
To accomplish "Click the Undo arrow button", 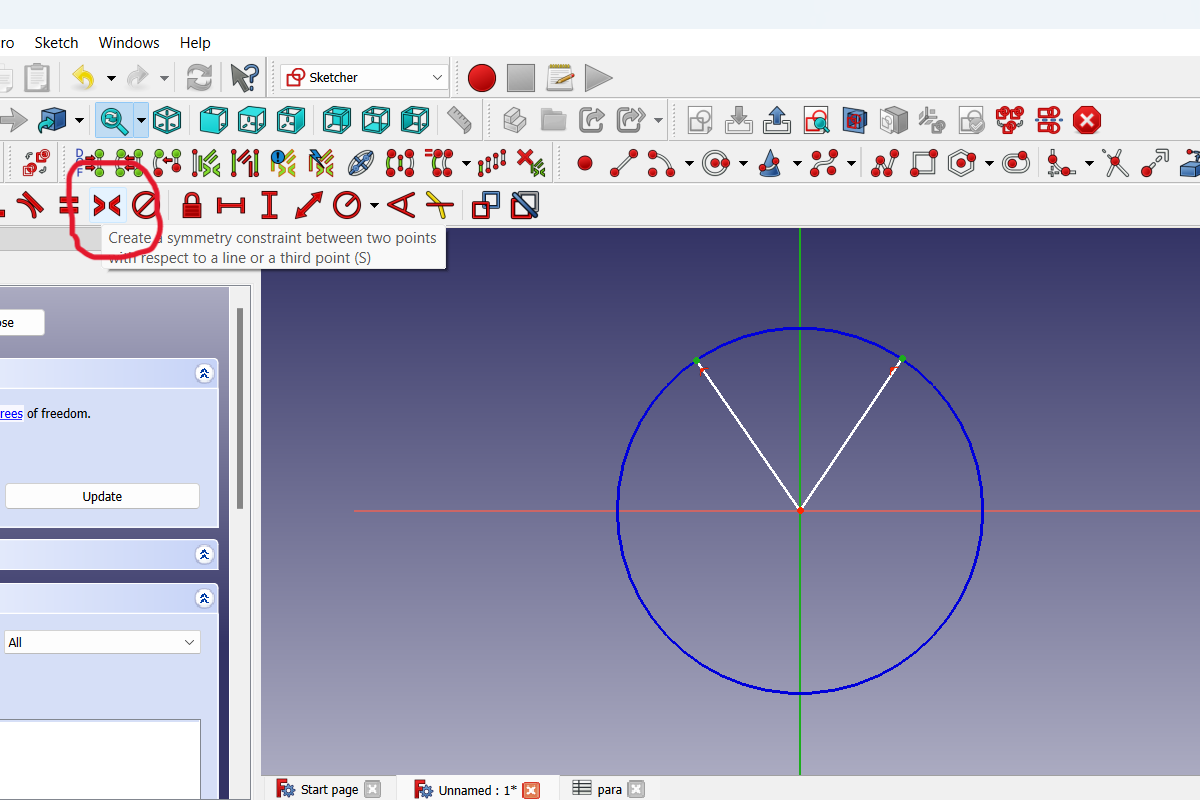I will point(84,77).
